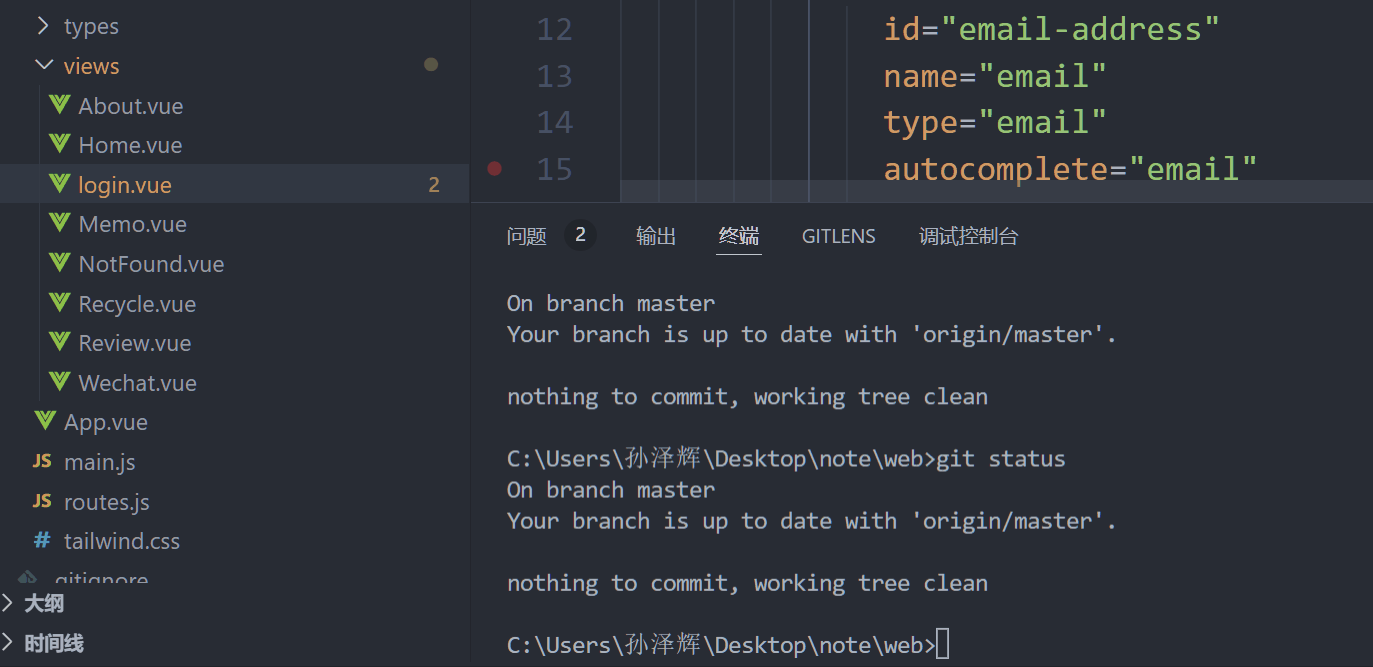Click the terminal prompt input cursor
The width and height of the screenshot is (1373, 667).
pyautogui.click(x=942, y=645)
